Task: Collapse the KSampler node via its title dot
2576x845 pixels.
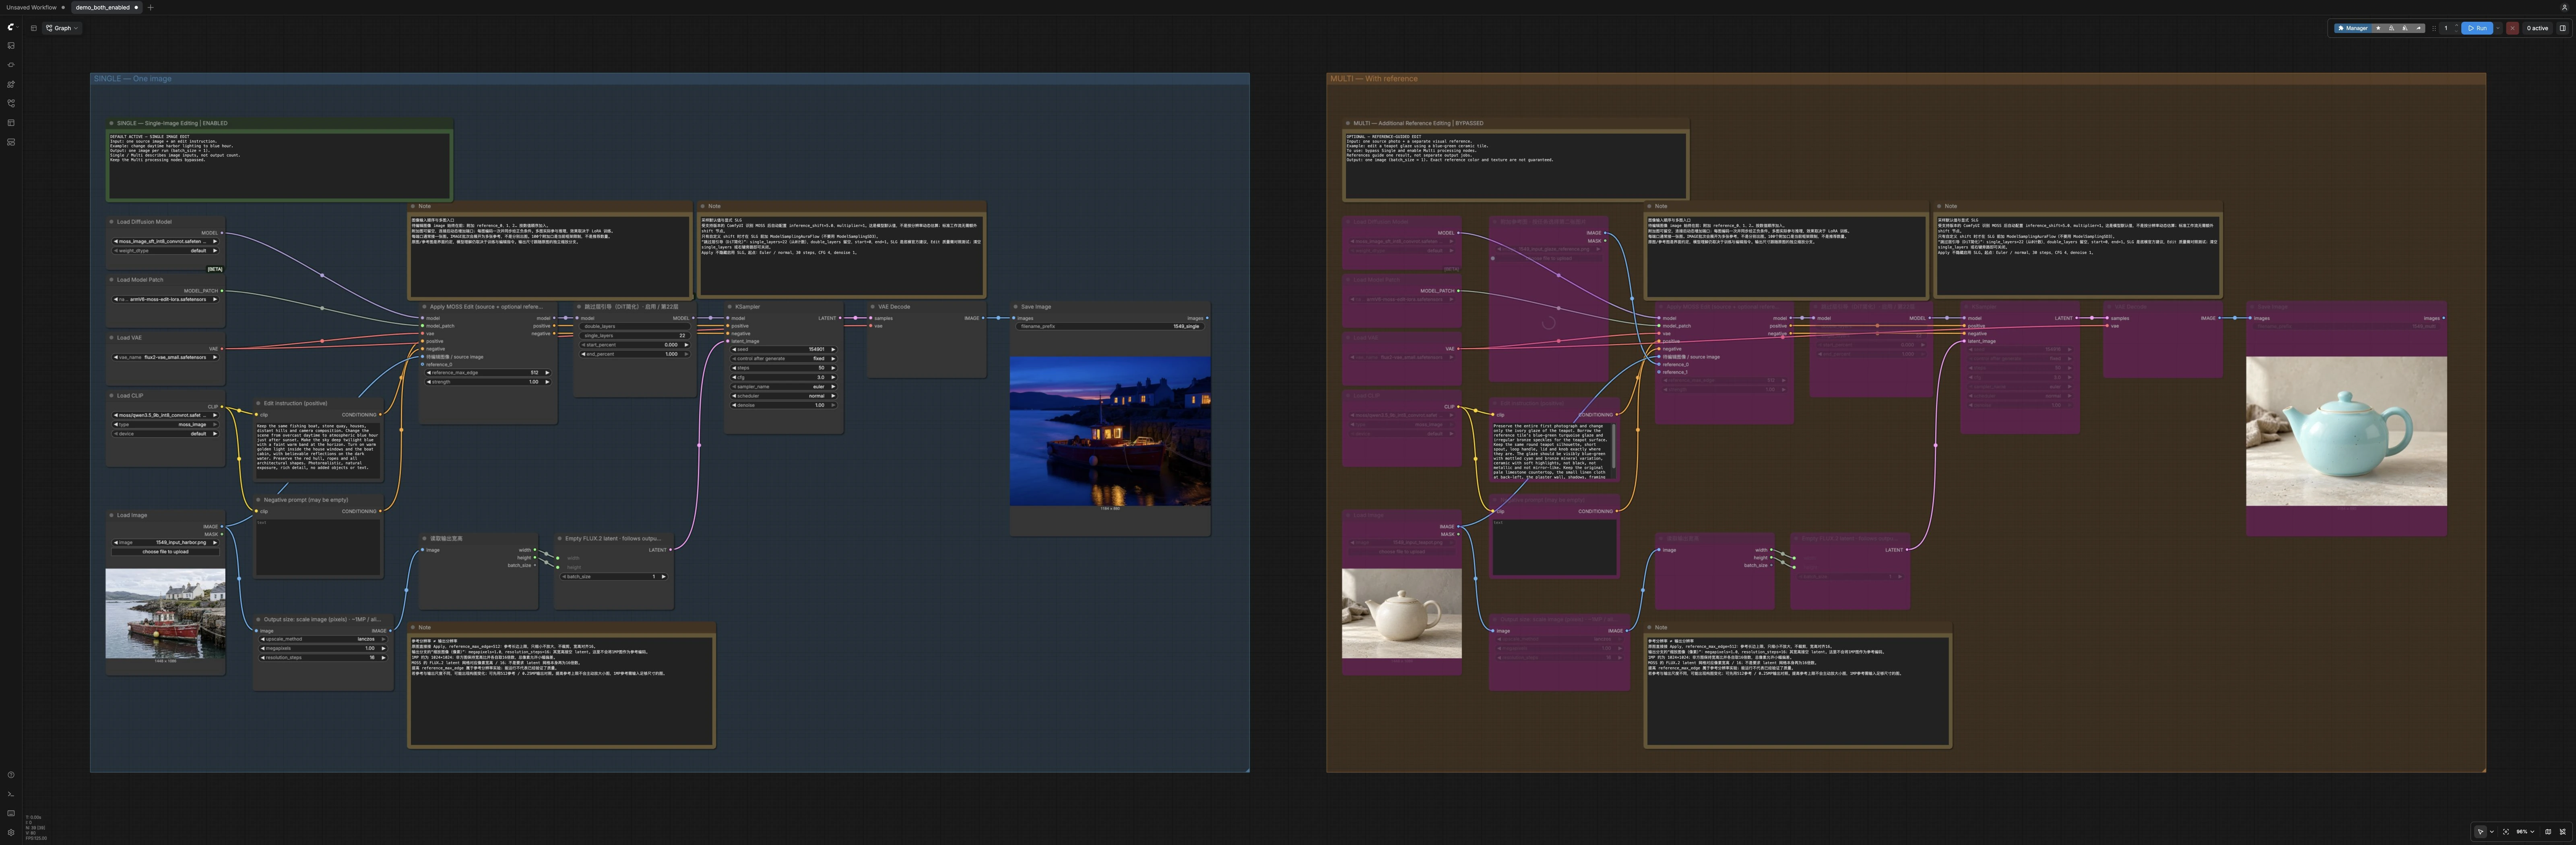Action: click(x=730, y=307)
